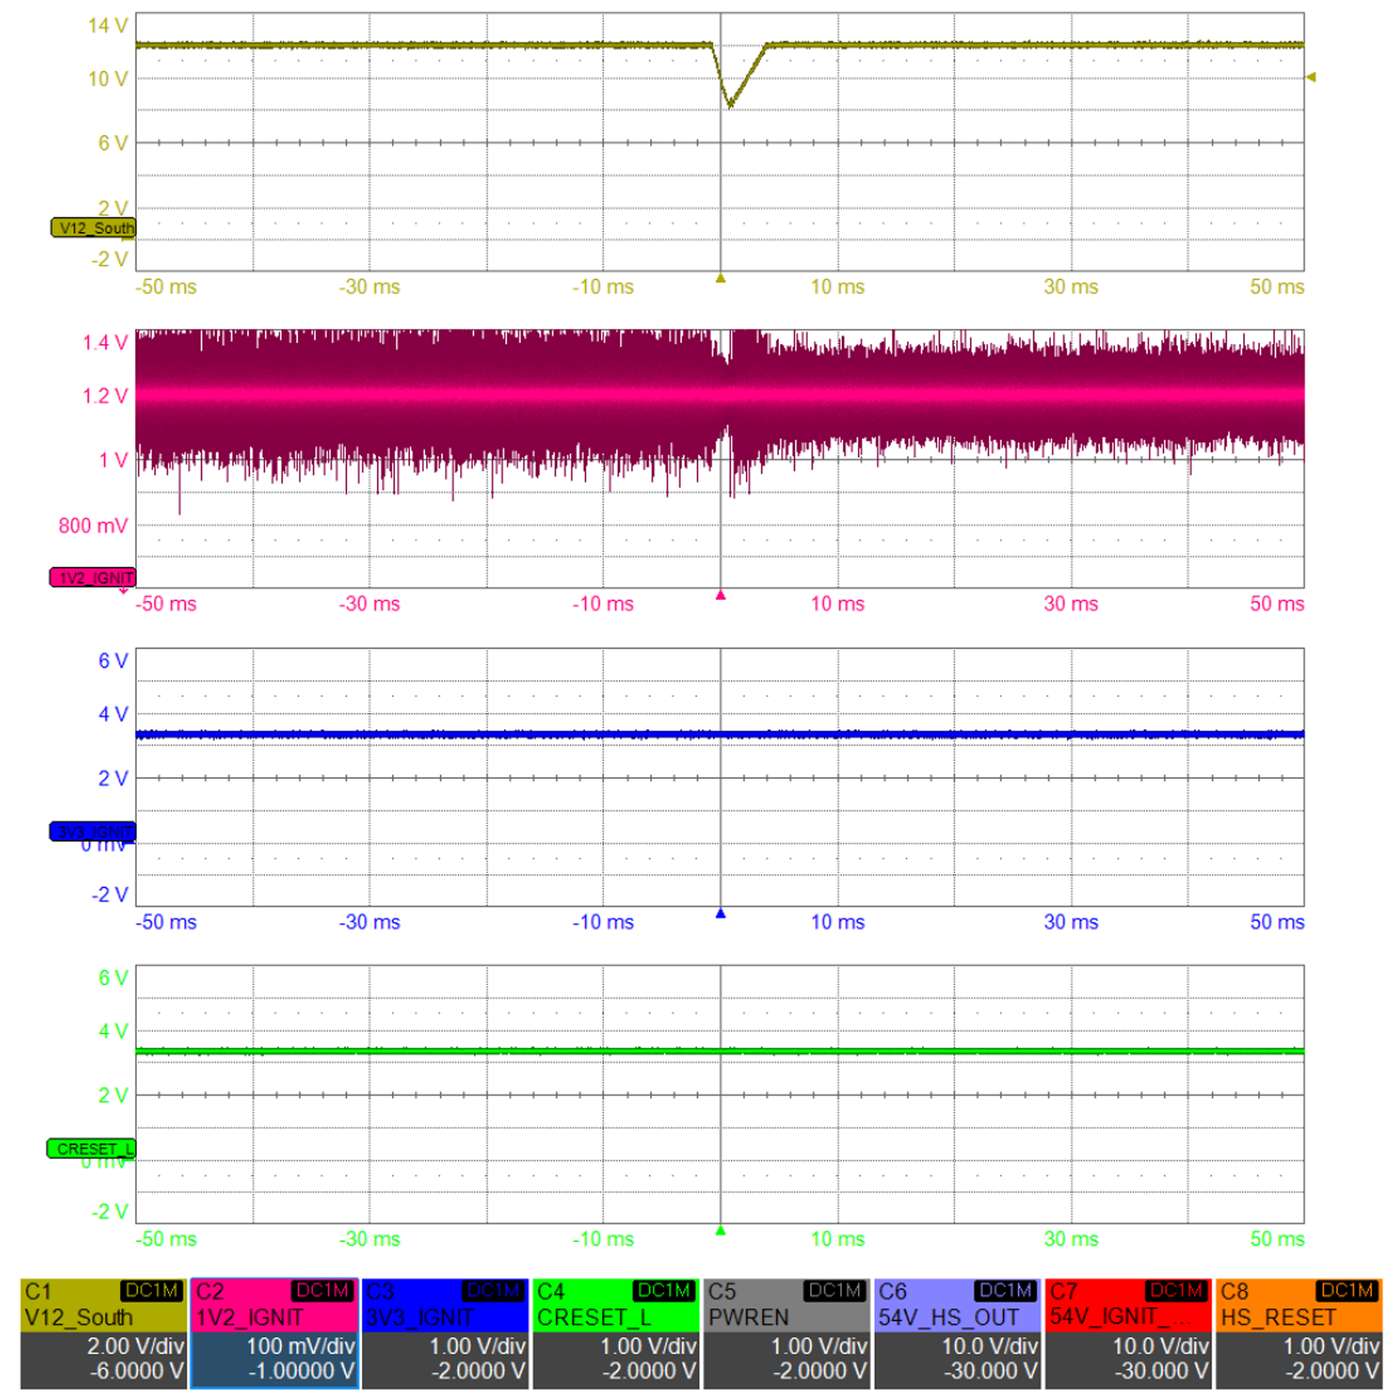Click pink trigger time marker below 1V2_IGNIT grid
This screenshot has width=1400, height=1400.
pyautogui.click(x=720, y=596)
